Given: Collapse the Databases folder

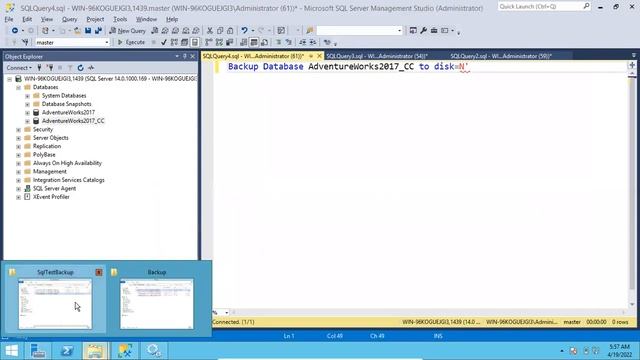Looking at the screenshot, I should point(18,87).
